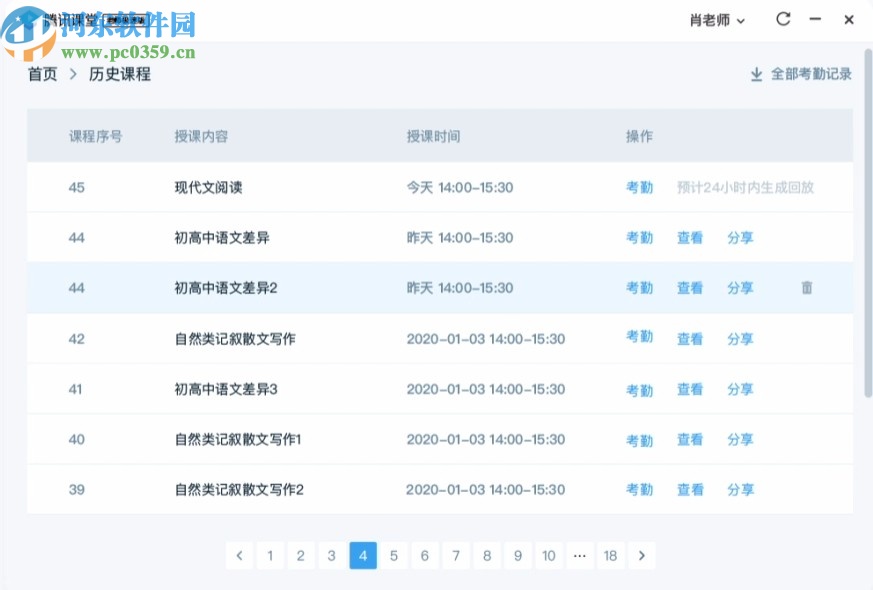Download 全部考勤记录 via the download icon
The width and height of the screenshot is (873, 590).
click(757, 73)
